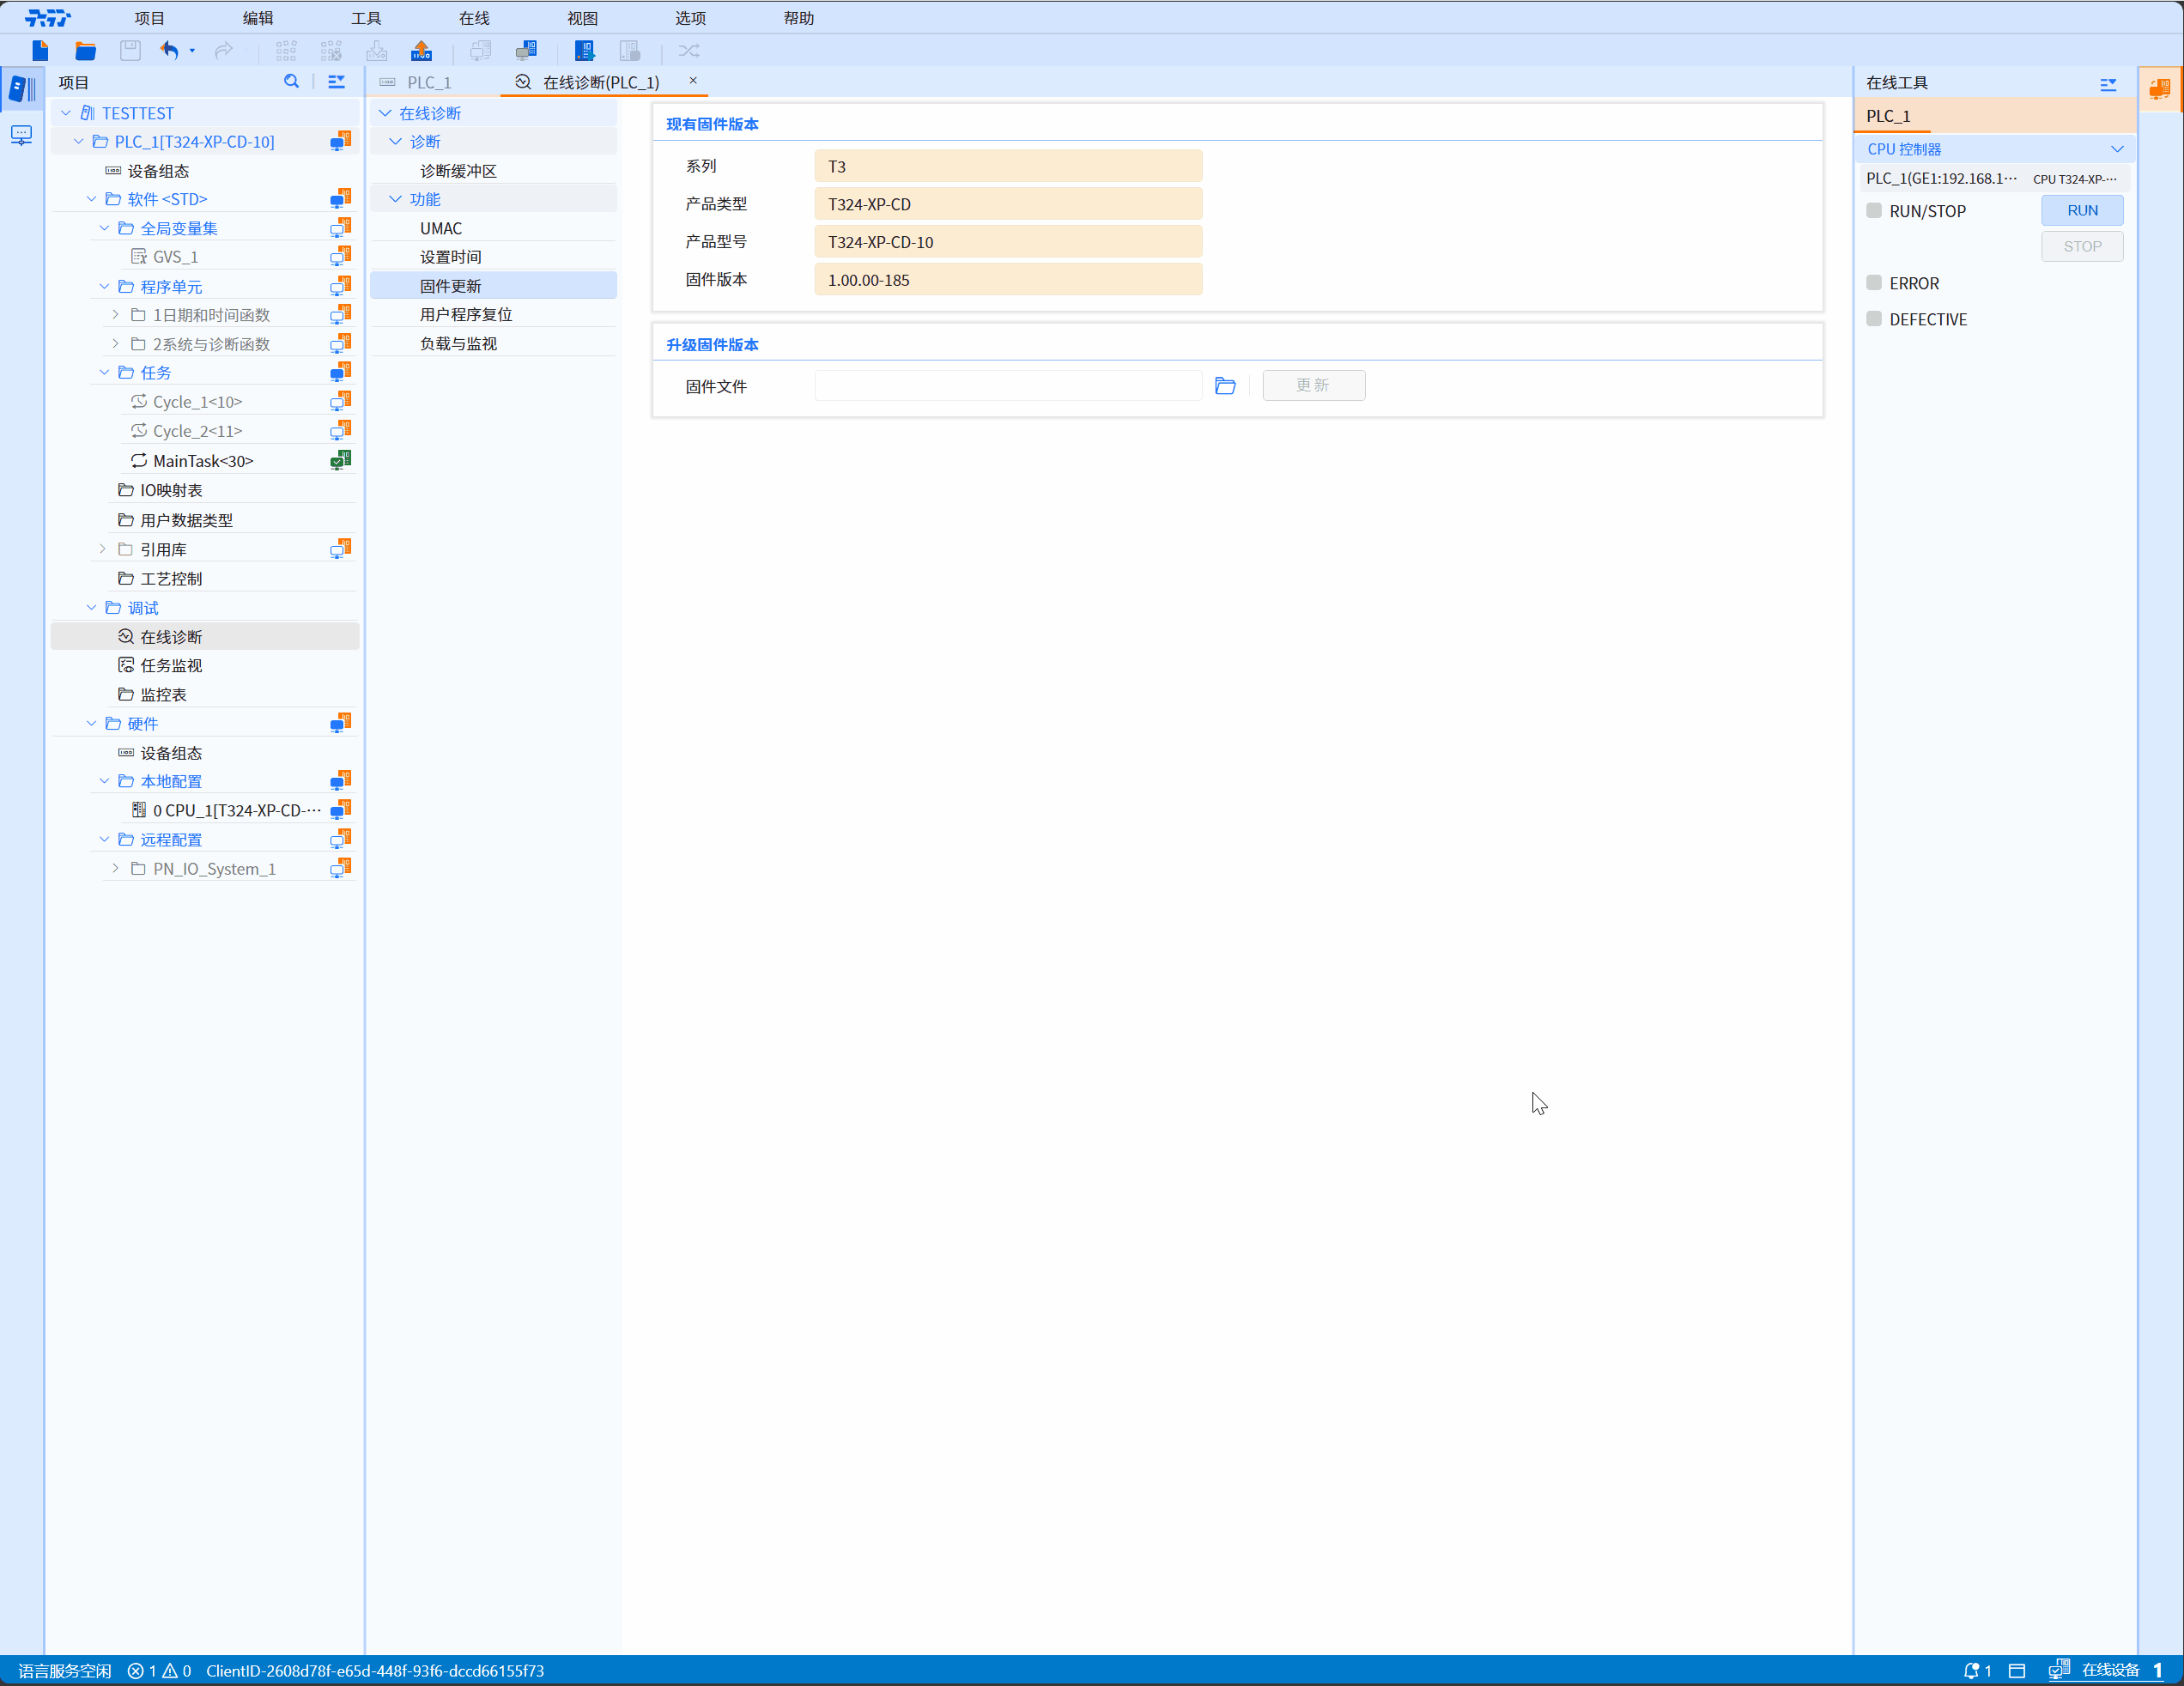The width and height of the screenshot is (2184, 1686).
Task: Click the undo arrow in the toolbar
Action: coord(170,50)
